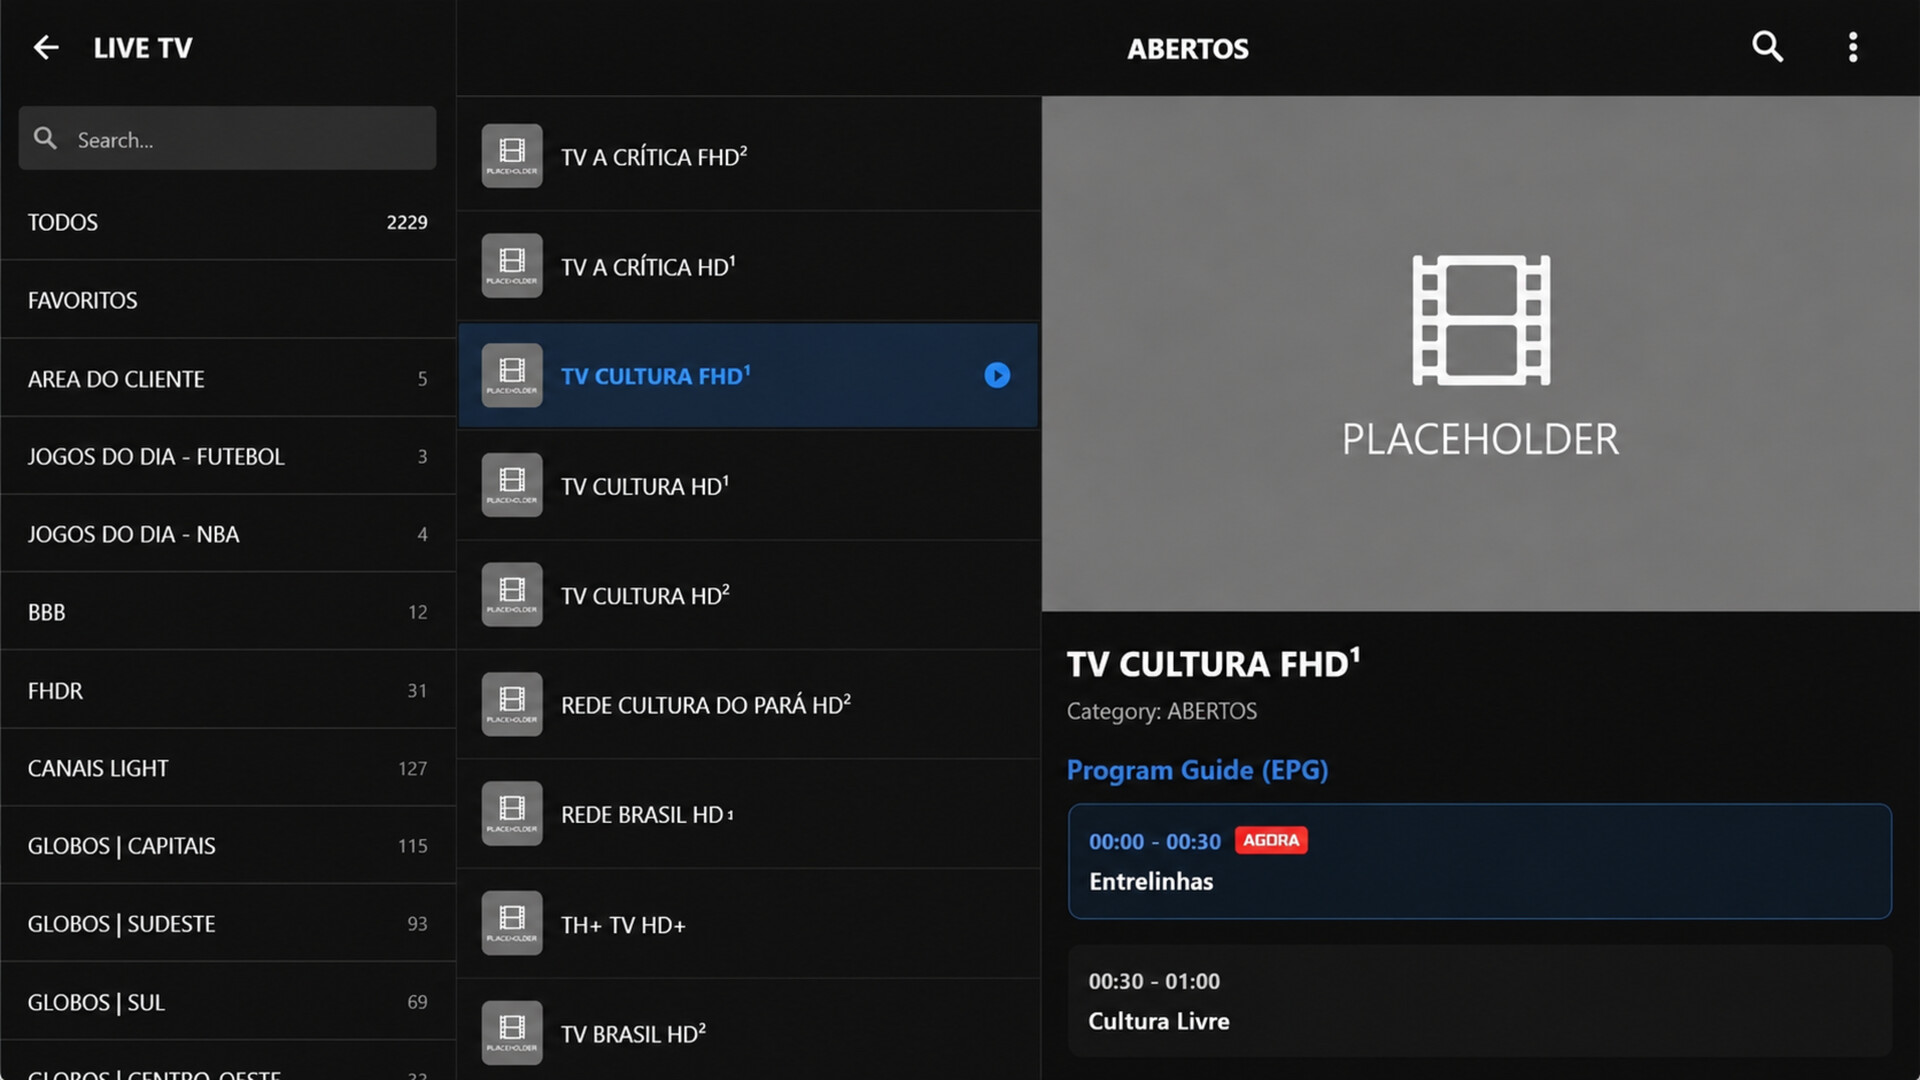Play TV A CRÍTICA FHD² channel
The width and height of the screenshot is (1920, 1080).
click(748, 156)
